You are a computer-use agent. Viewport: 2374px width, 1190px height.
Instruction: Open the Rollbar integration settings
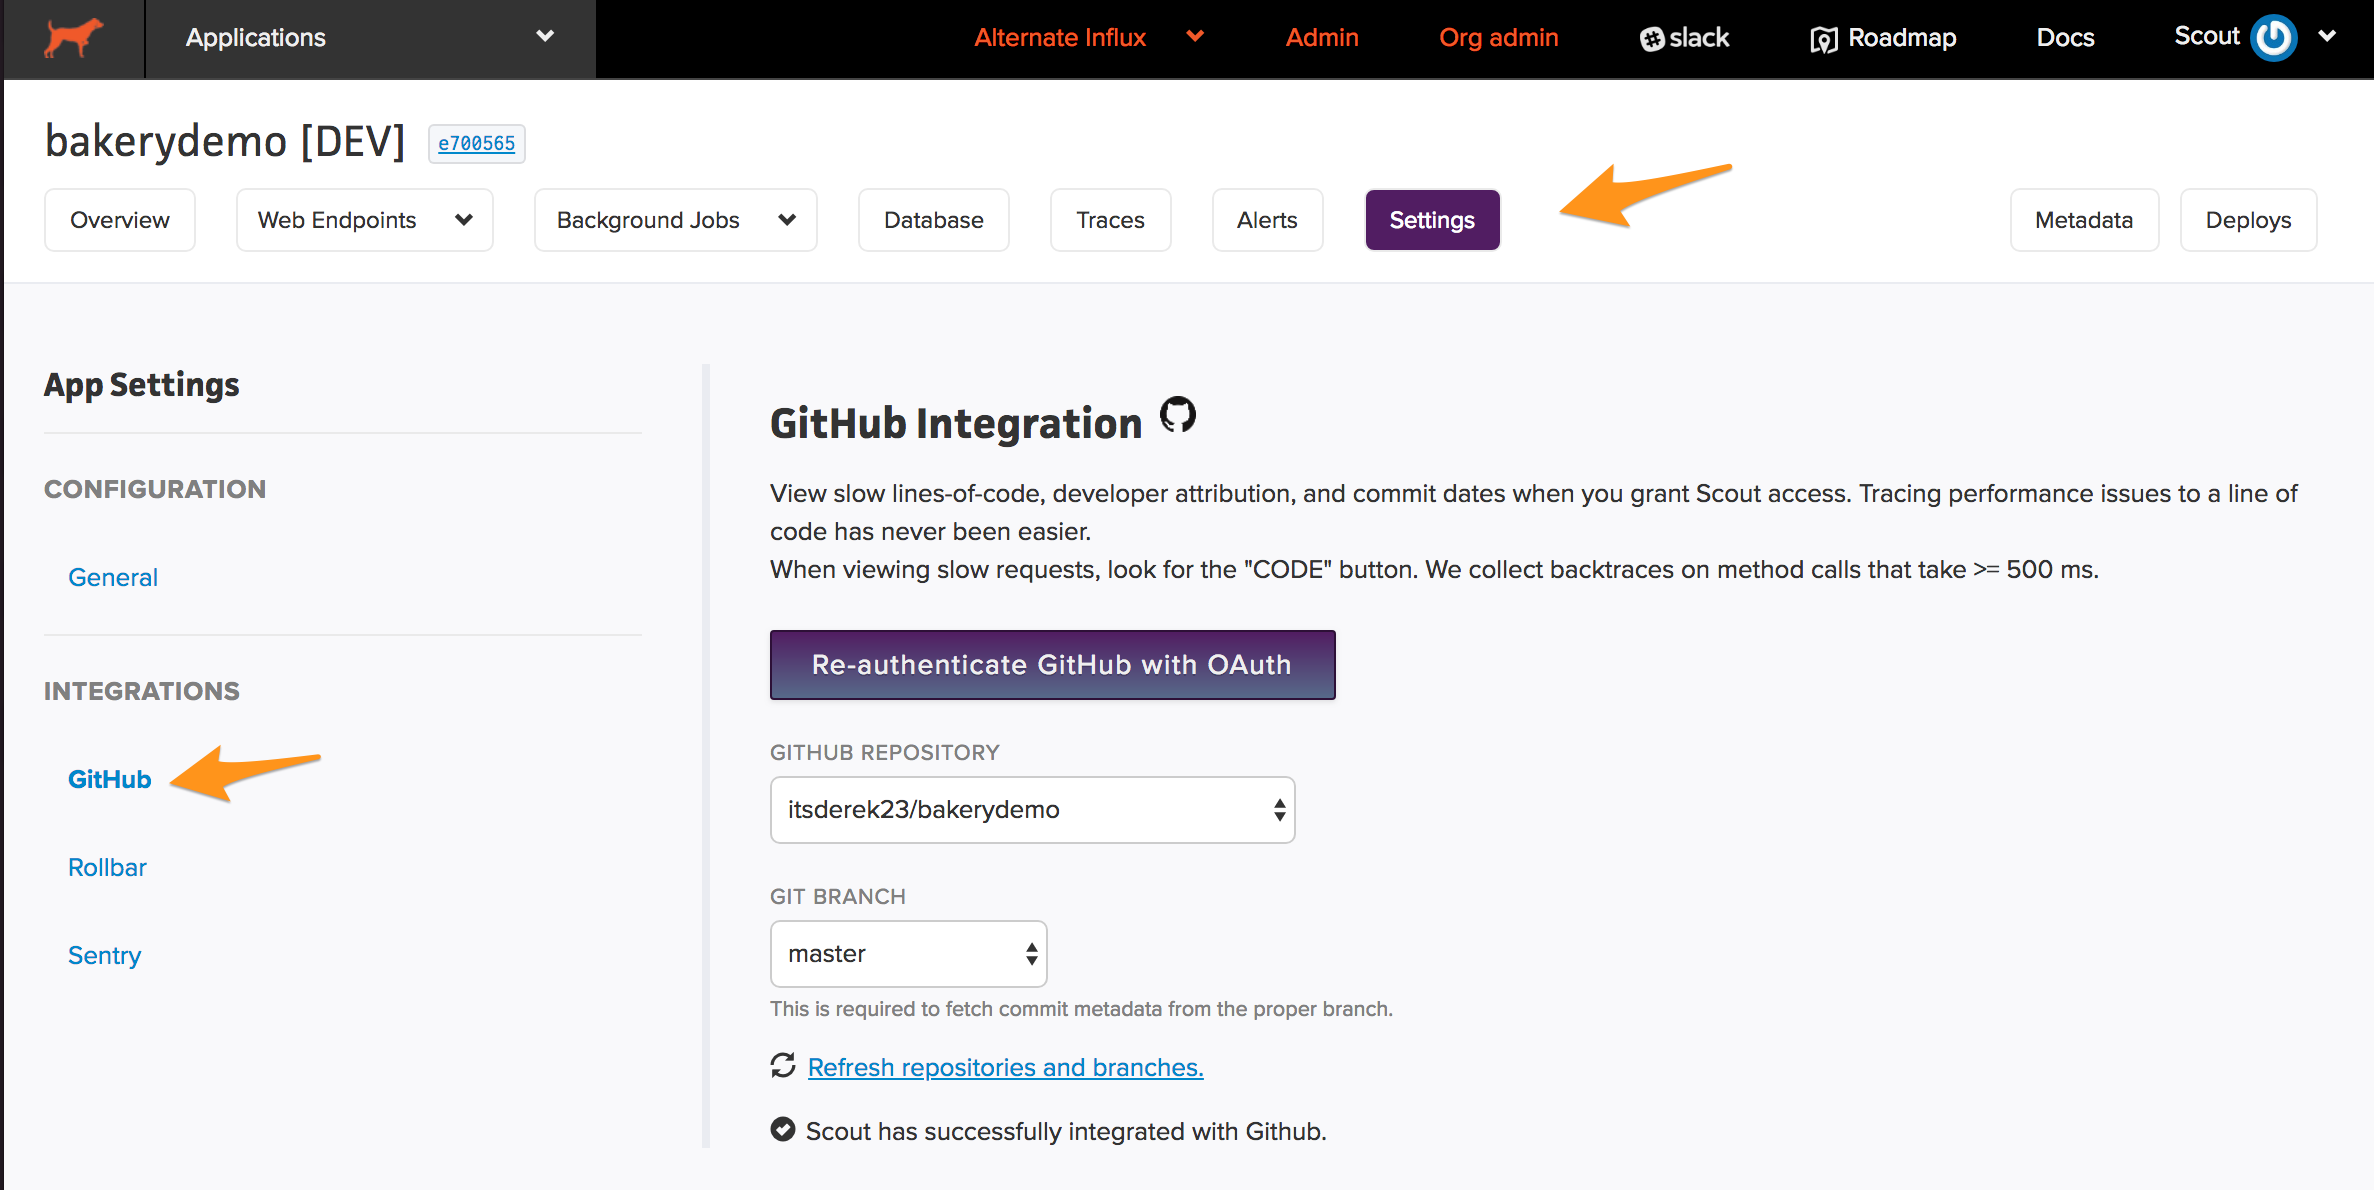[x=107, y=867]
